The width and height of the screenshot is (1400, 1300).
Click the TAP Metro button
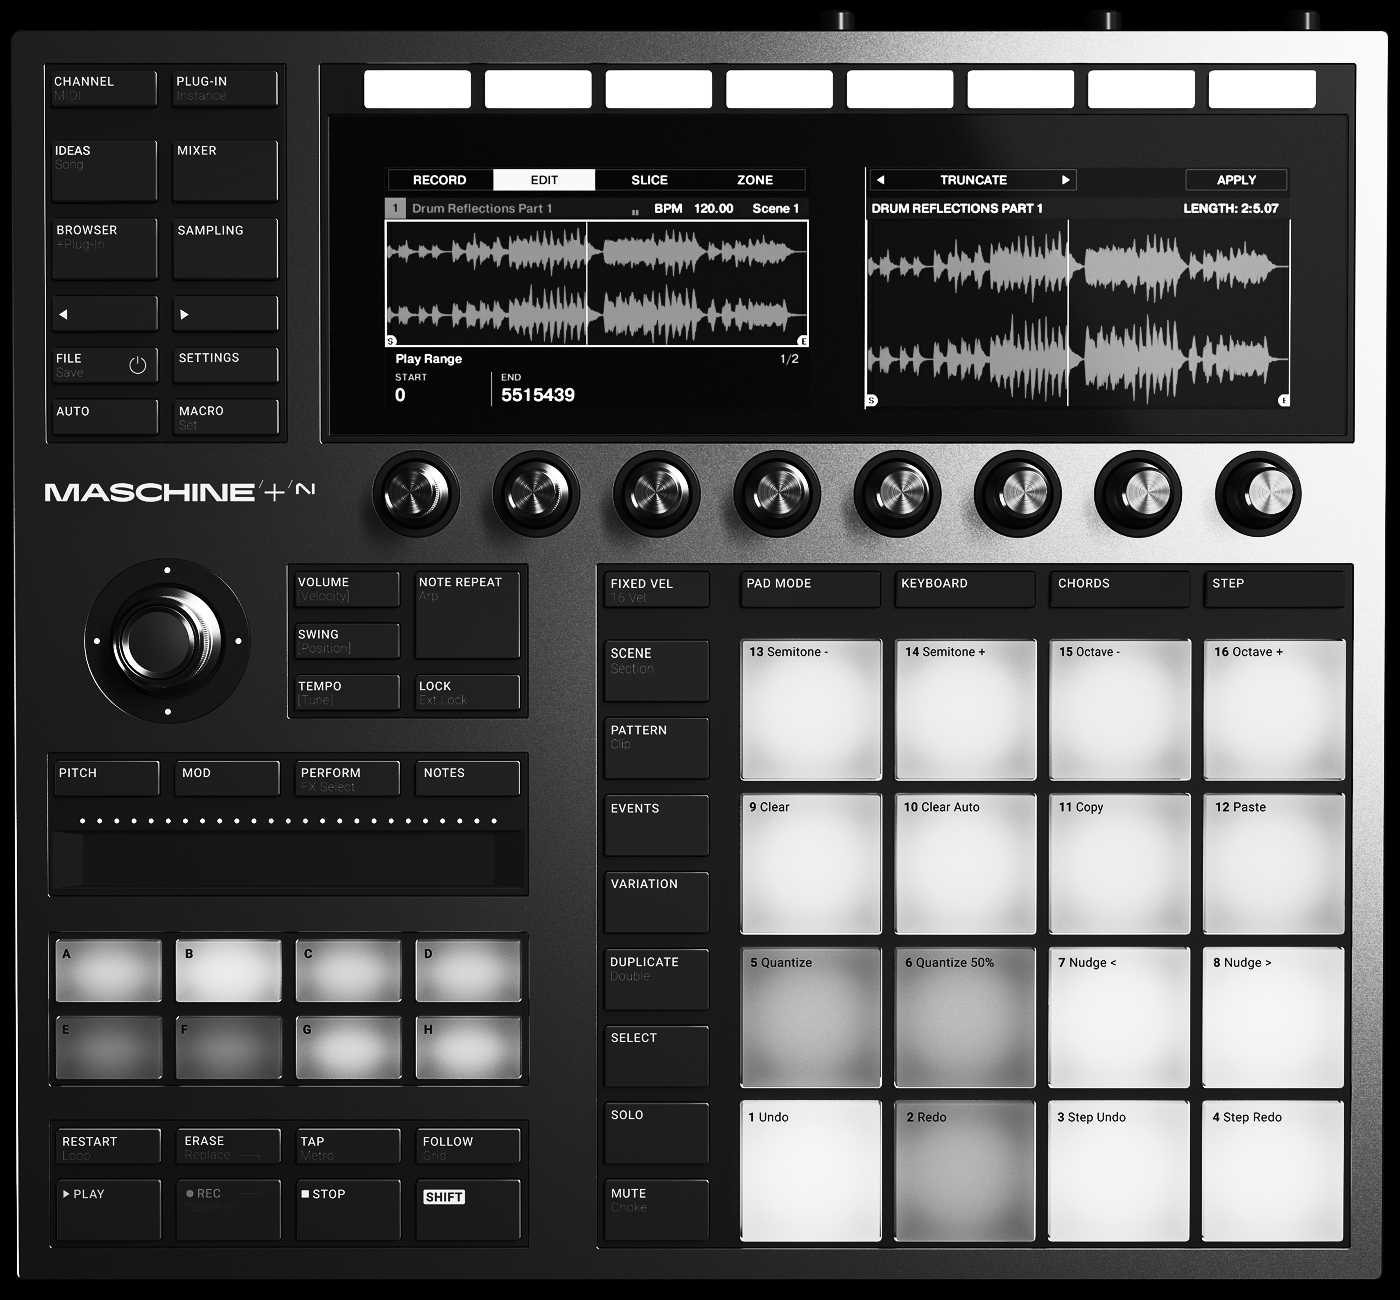347,1146
